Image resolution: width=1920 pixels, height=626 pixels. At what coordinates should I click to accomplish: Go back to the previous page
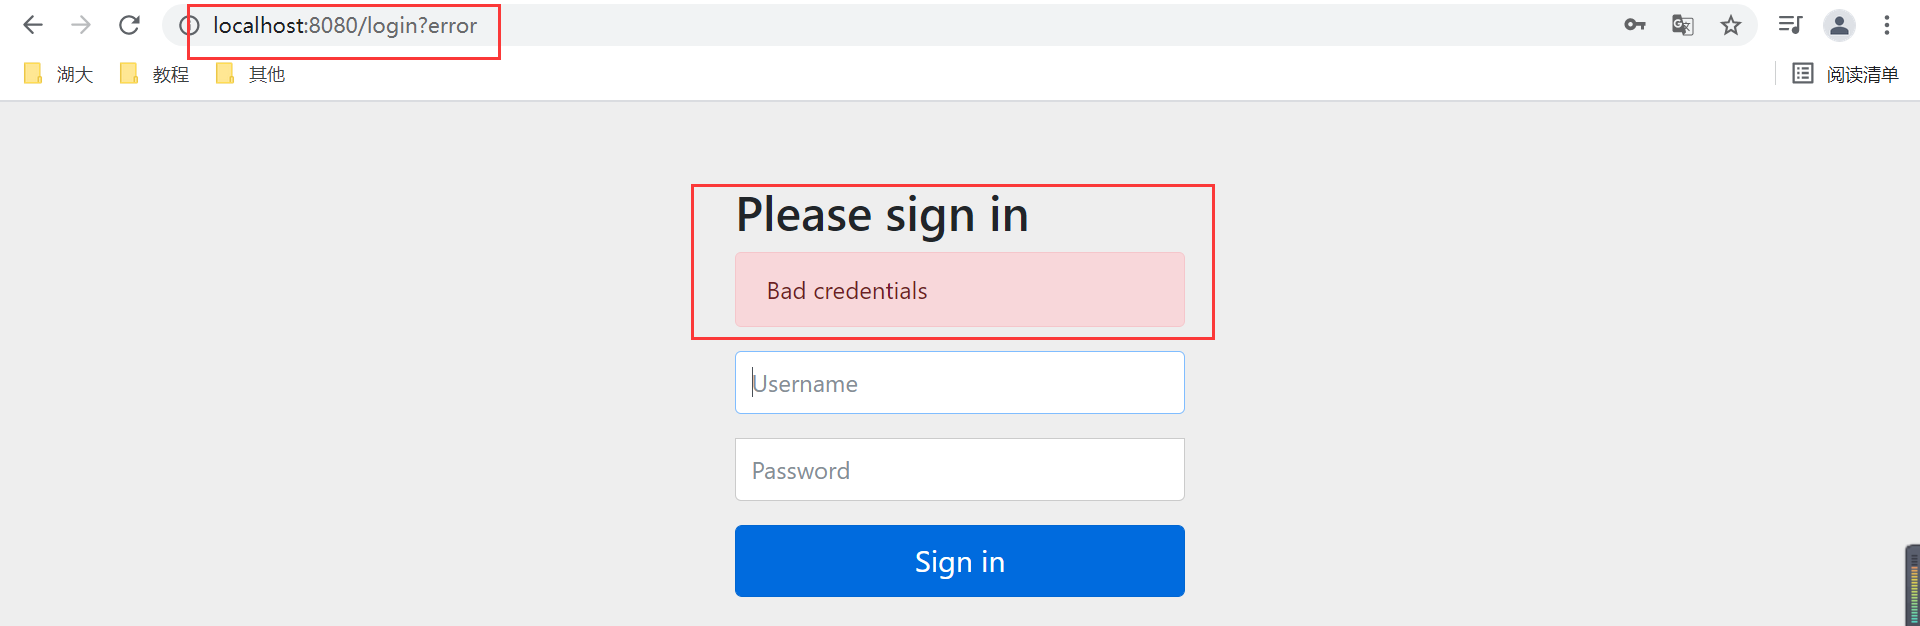point(33,25)
